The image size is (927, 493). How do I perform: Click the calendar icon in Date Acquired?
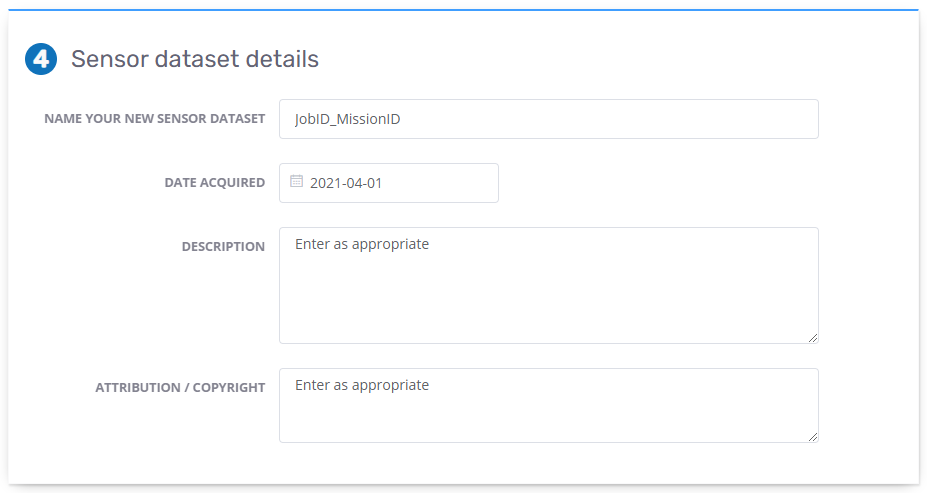[x=296, y=181]
